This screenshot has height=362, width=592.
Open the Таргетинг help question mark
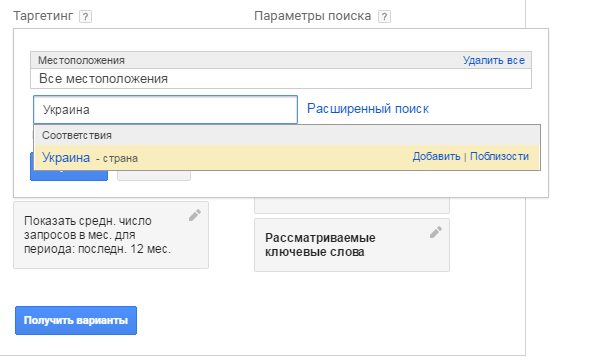pos(85,17)
